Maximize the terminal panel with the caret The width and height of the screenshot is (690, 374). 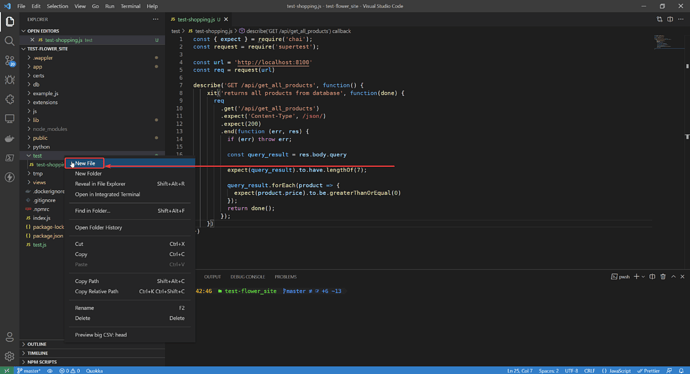click(x=673, y=277)
